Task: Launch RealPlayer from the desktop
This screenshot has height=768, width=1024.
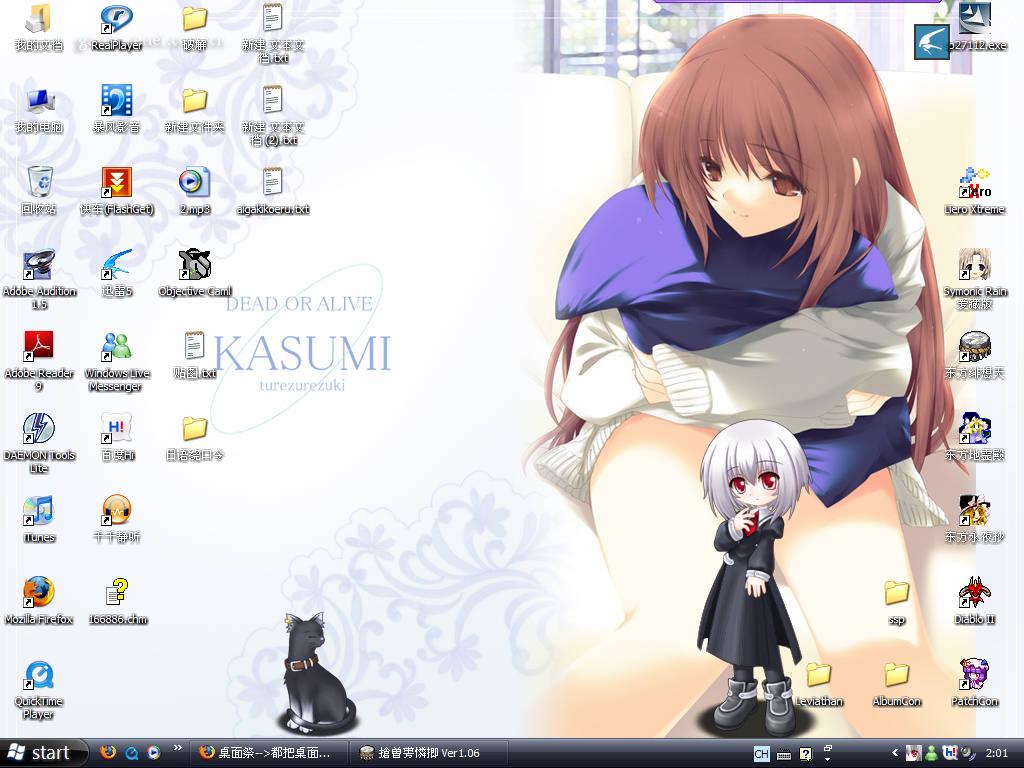Action: [116, 28]
